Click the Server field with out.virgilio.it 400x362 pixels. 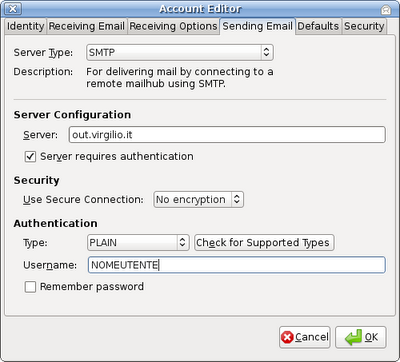227,135
